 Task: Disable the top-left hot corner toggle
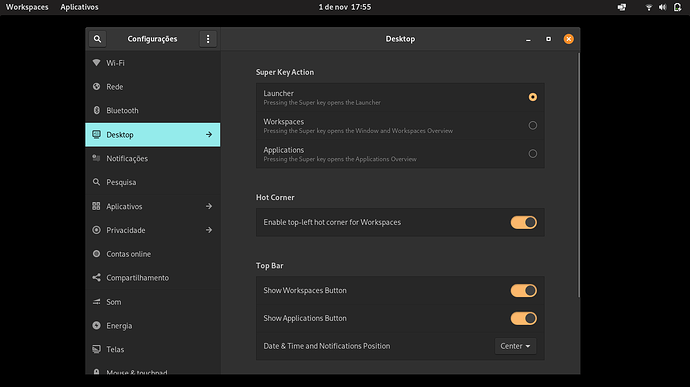(x=524, y=222)
